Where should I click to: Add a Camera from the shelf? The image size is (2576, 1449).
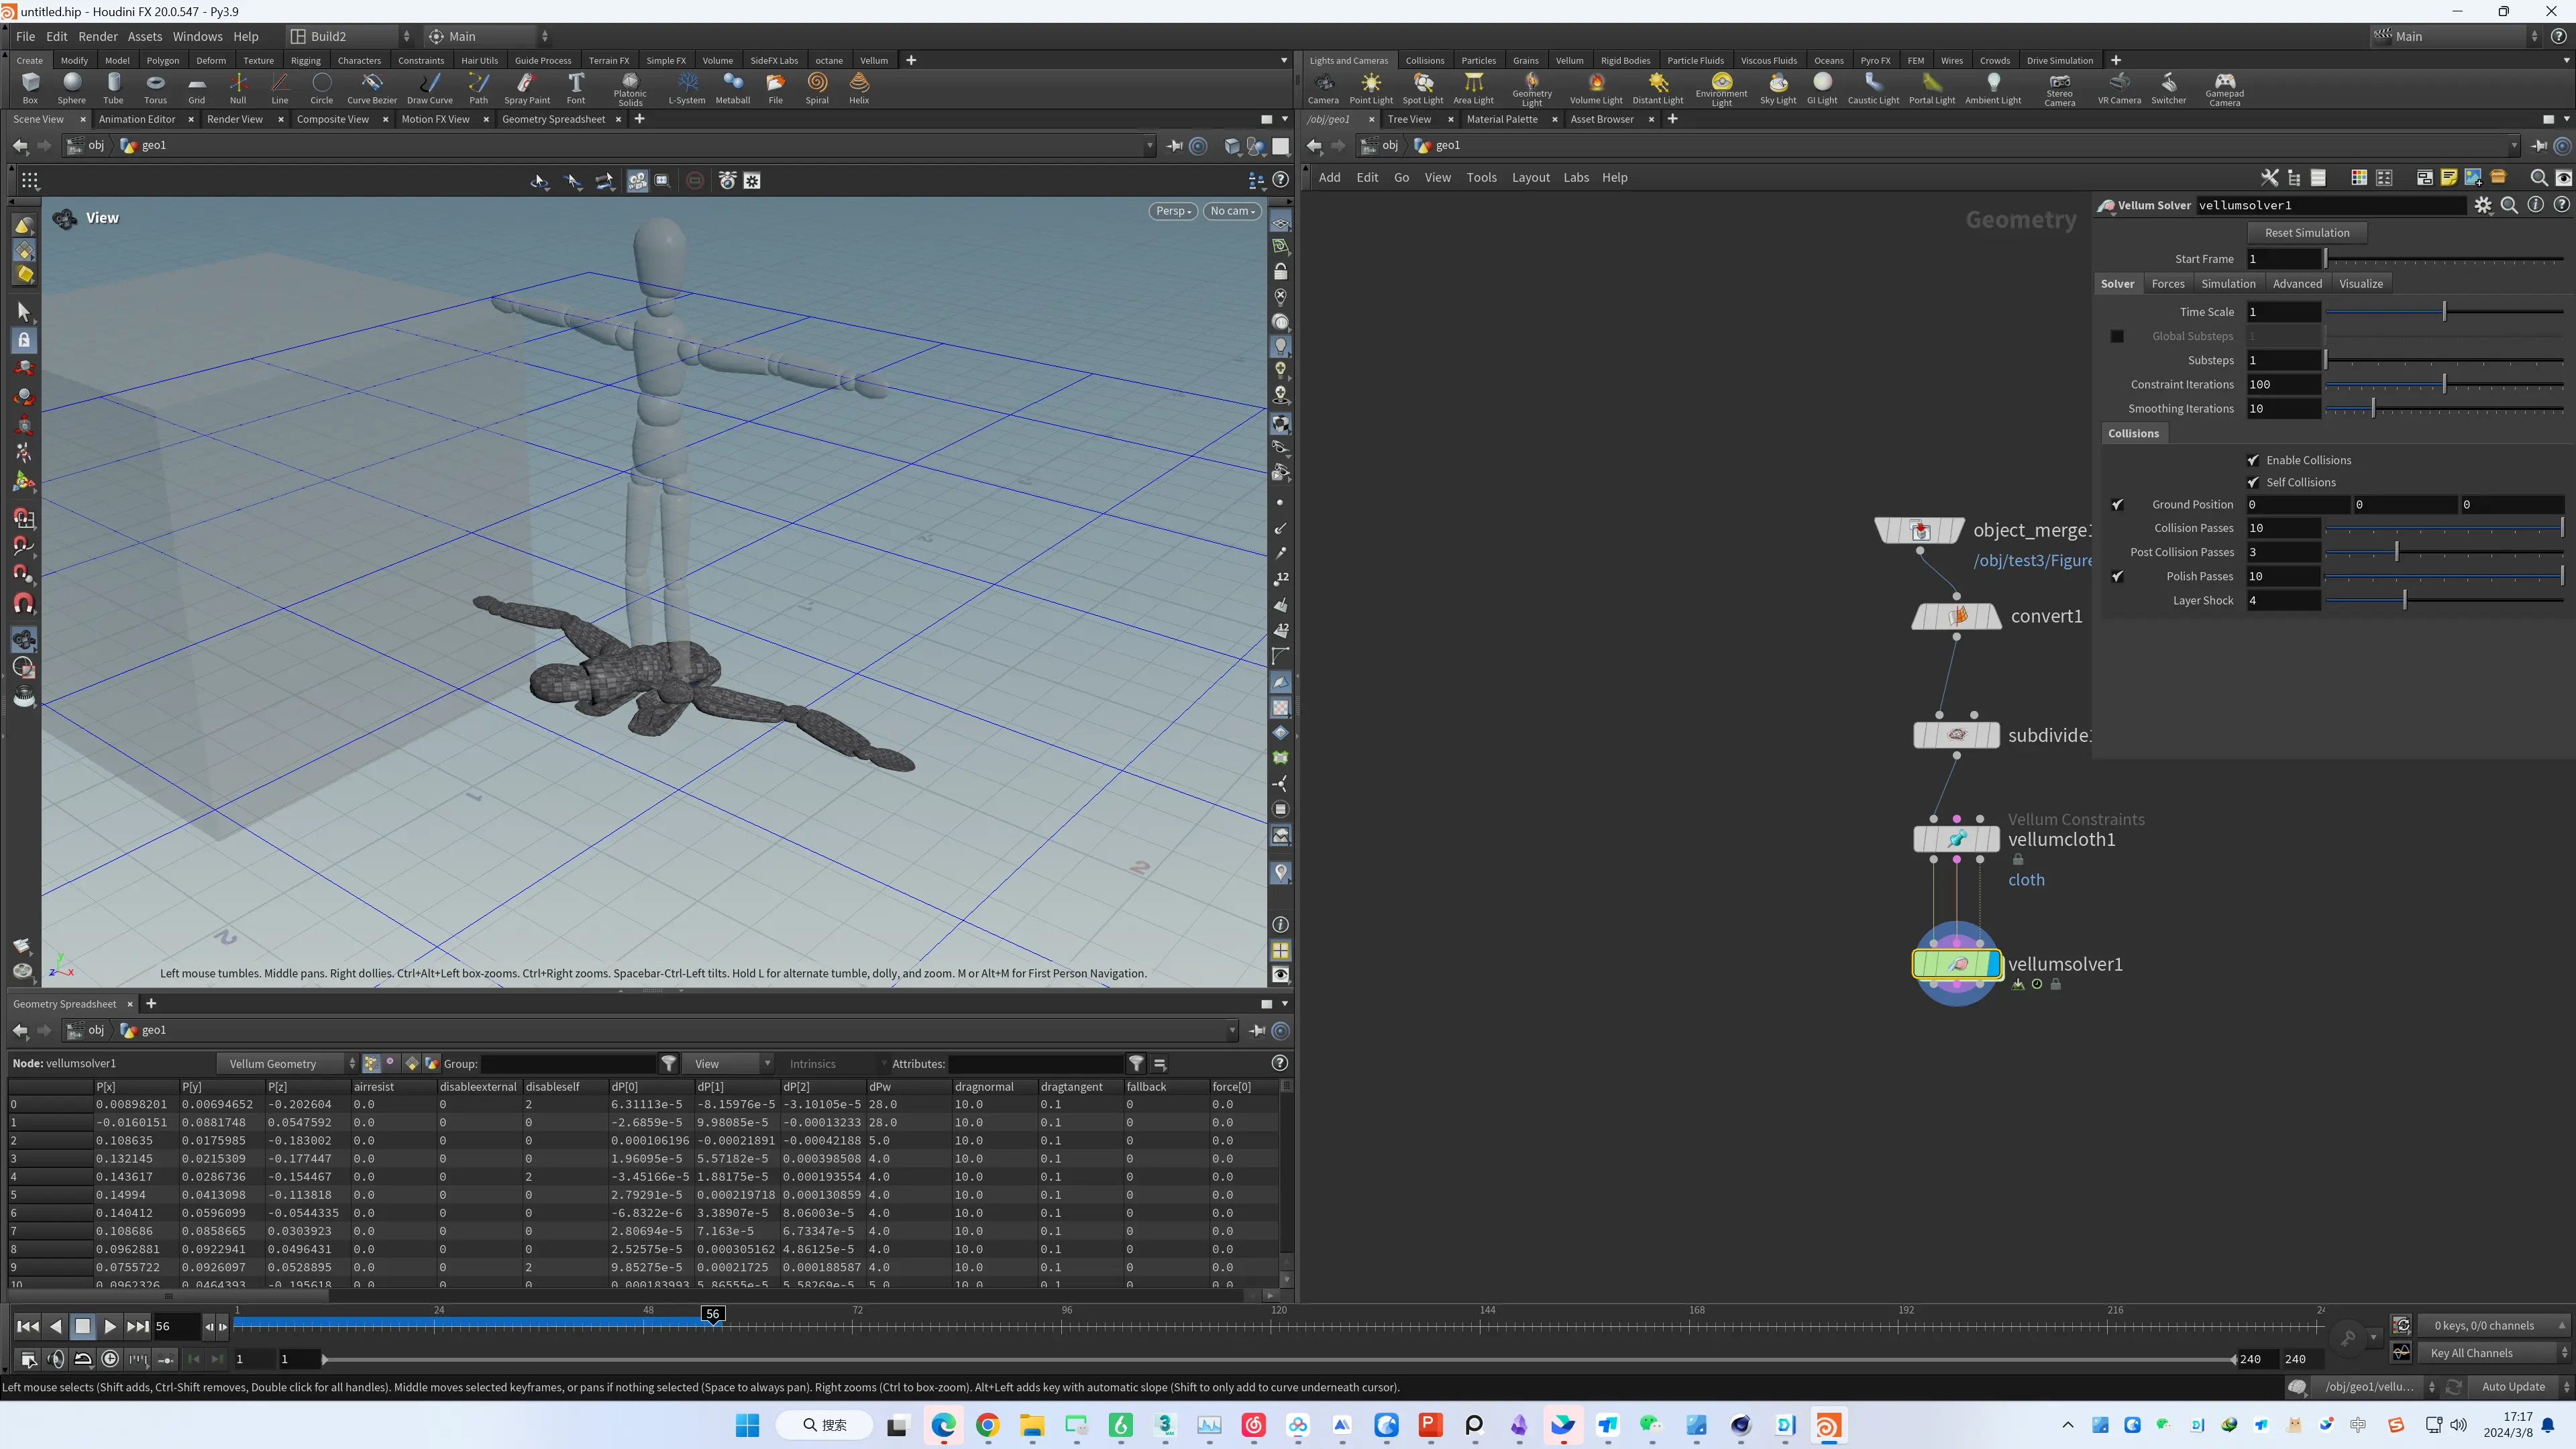(x=1323, y=88)
